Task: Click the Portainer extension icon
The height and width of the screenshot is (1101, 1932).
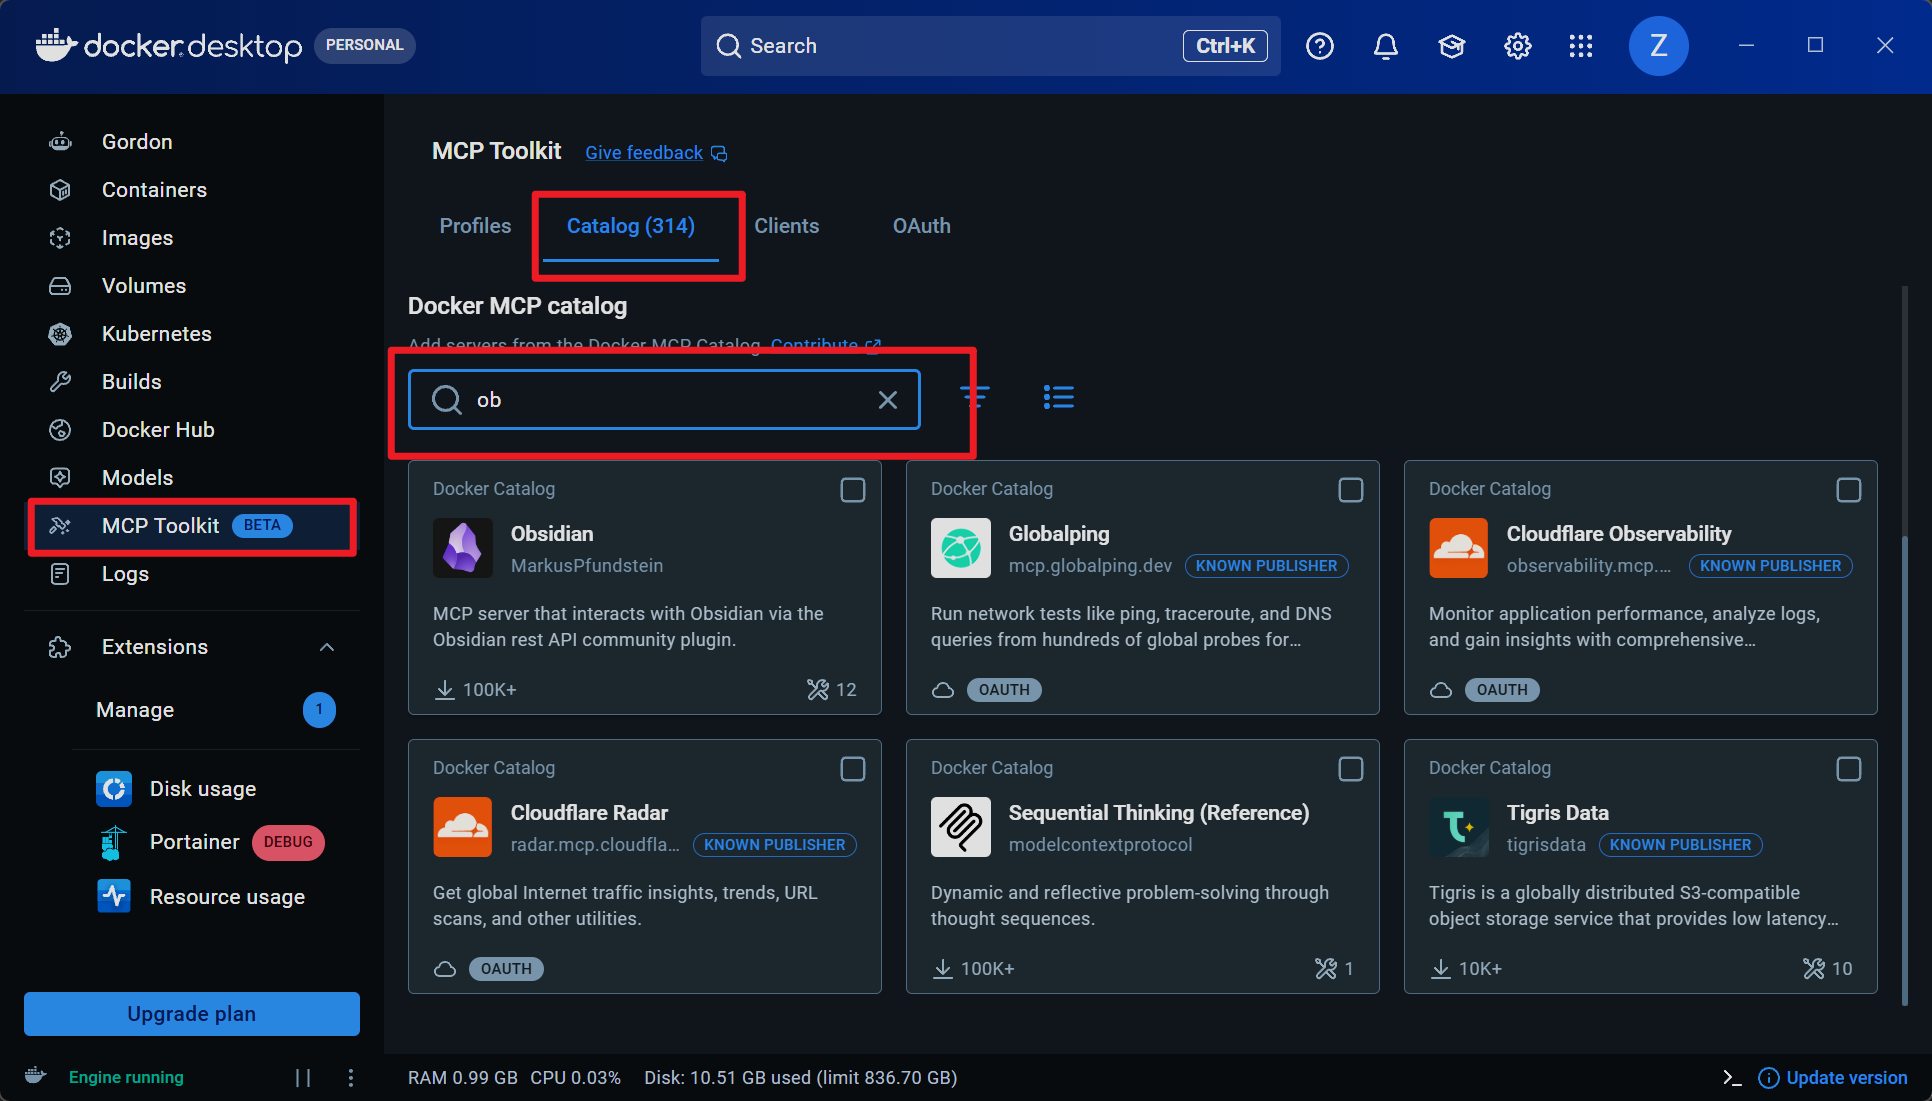Action: 114,842
